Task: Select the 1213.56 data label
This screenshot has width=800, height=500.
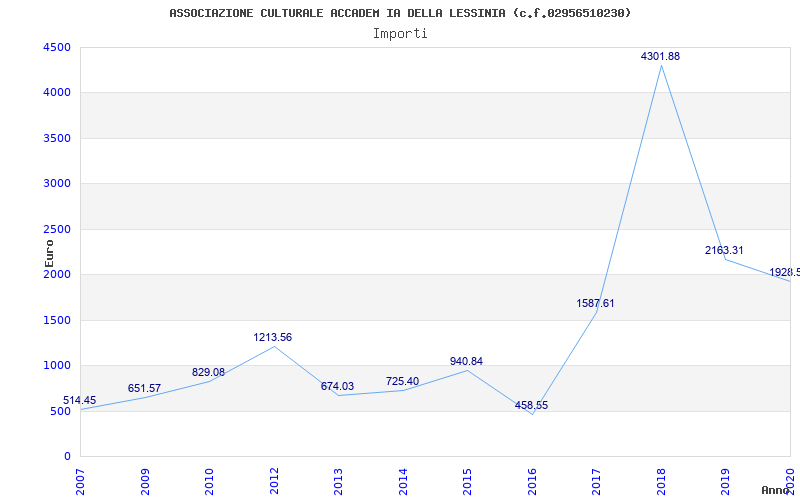Action: [272, 338]
